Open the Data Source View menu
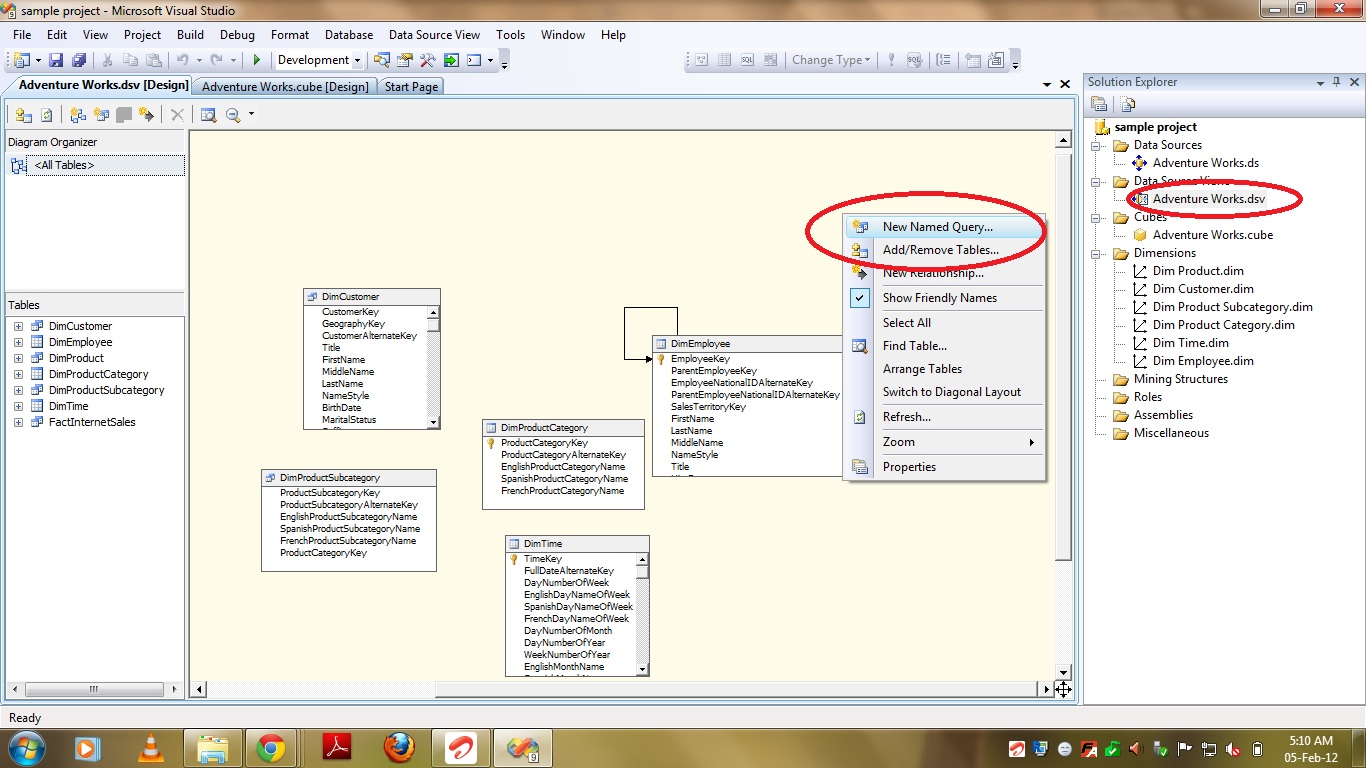This screenshot has height=768, width=1366. [434, 35]
